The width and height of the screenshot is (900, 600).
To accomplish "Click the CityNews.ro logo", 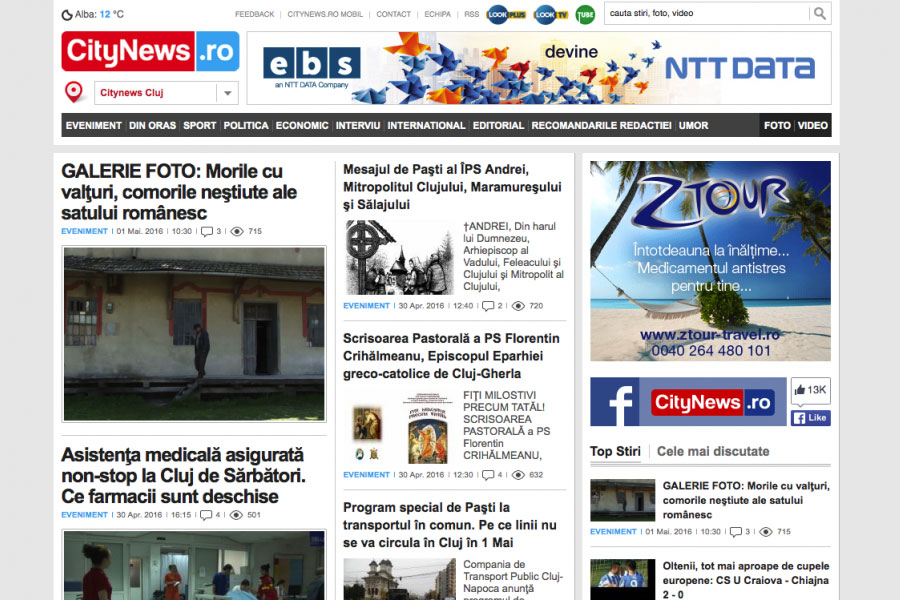I will point(150,51).
